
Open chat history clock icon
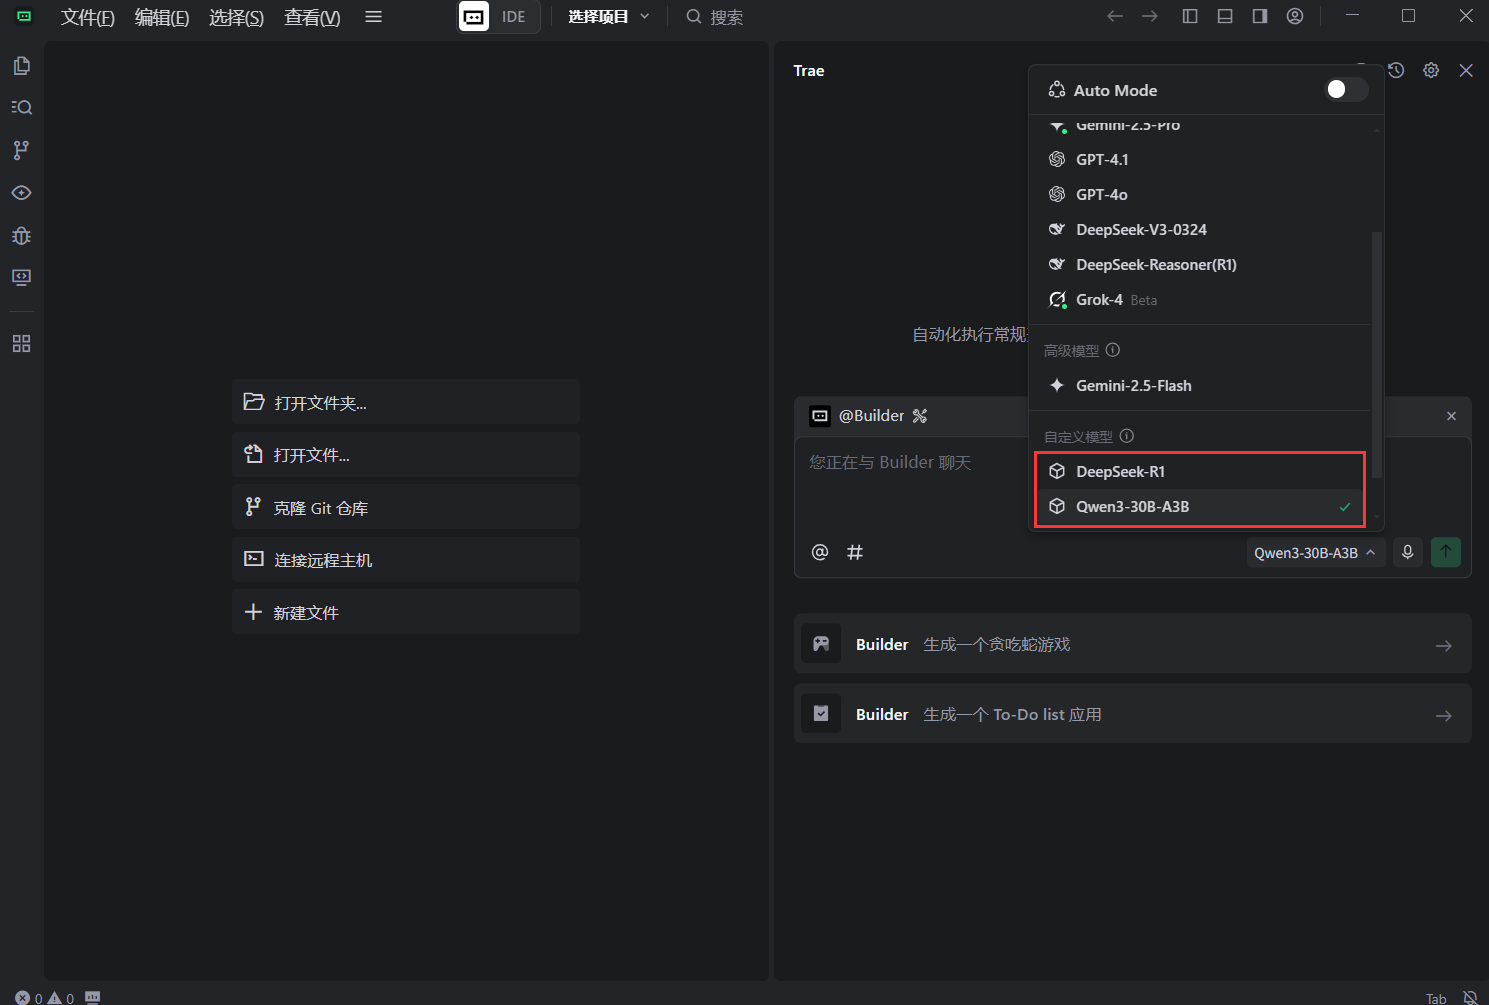[1396, 70]
